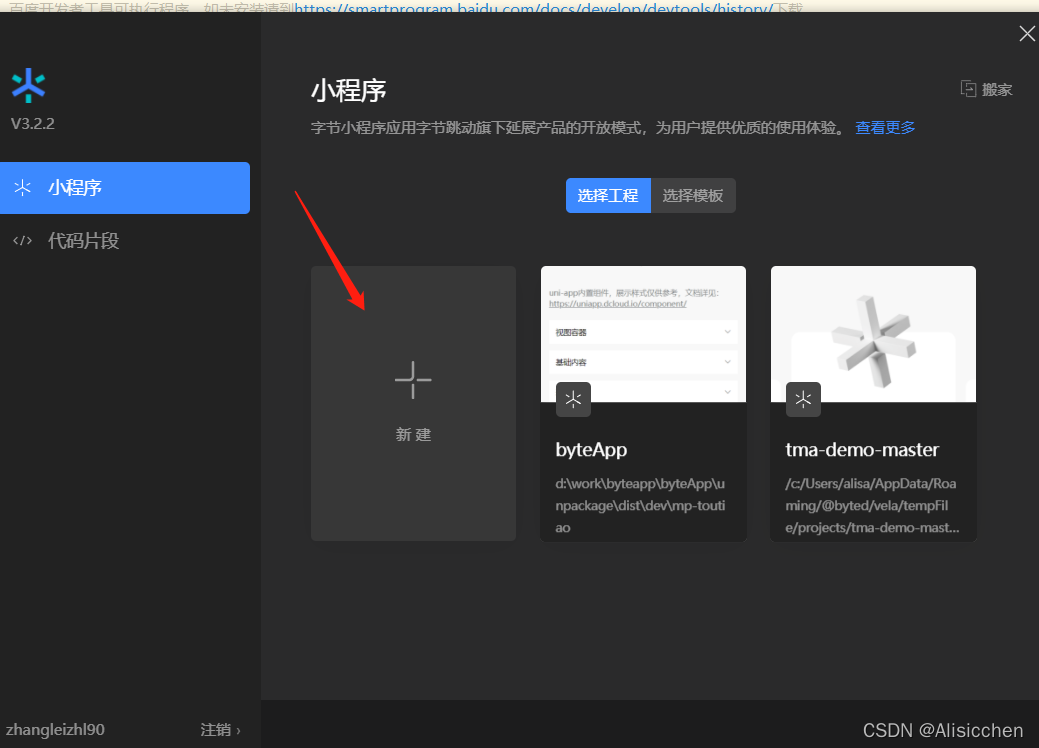
Task: Click the tma-demo-master project path text
Action: click(x=872, y=506)
